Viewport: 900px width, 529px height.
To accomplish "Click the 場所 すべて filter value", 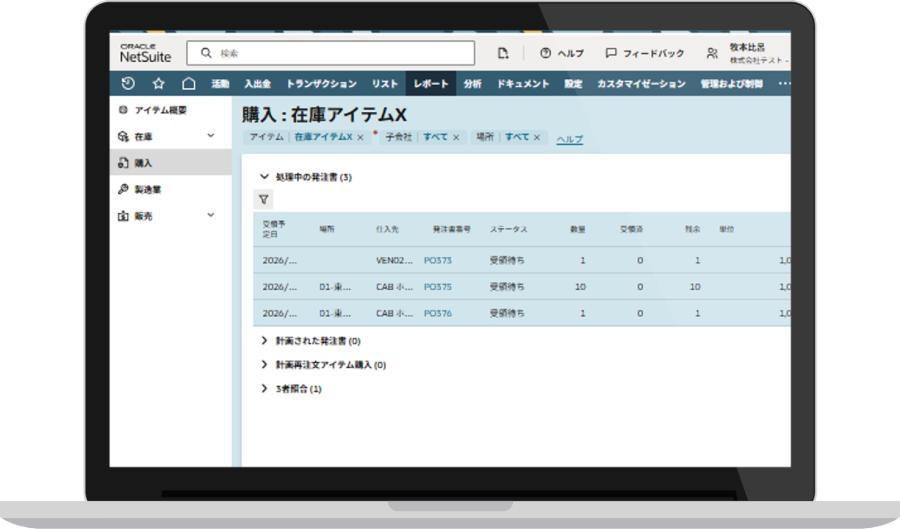I will click(517, 137).
